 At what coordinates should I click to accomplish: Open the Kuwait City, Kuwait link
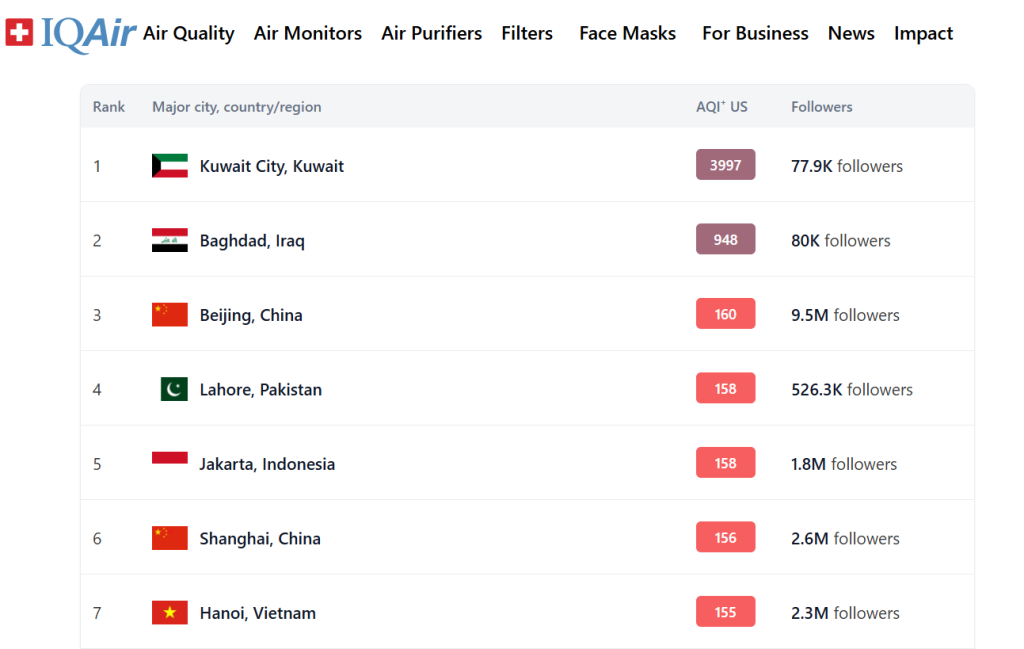point(271,166)
